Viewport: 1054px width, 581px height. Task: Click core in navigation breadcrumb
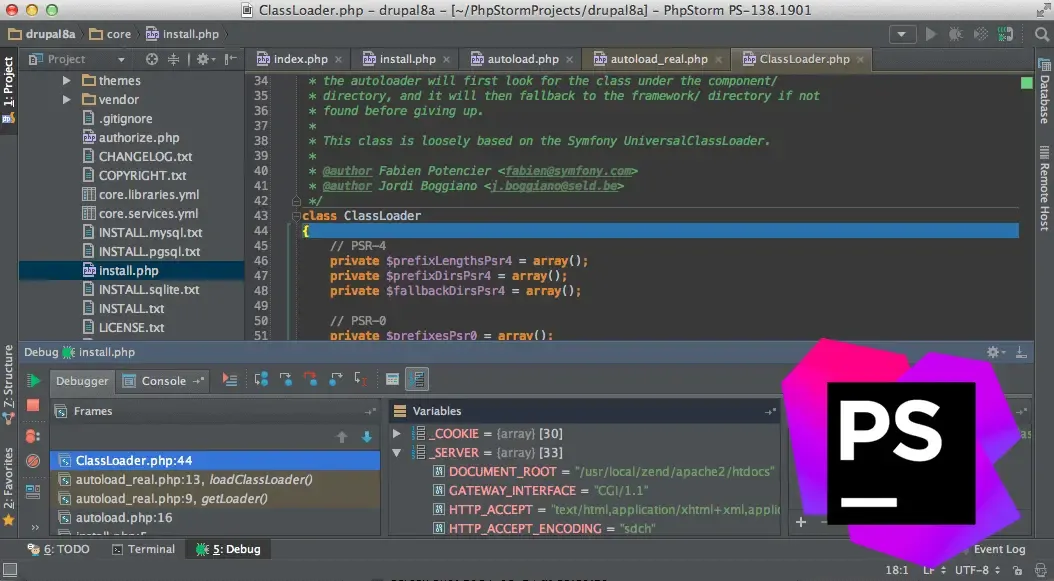110,34
